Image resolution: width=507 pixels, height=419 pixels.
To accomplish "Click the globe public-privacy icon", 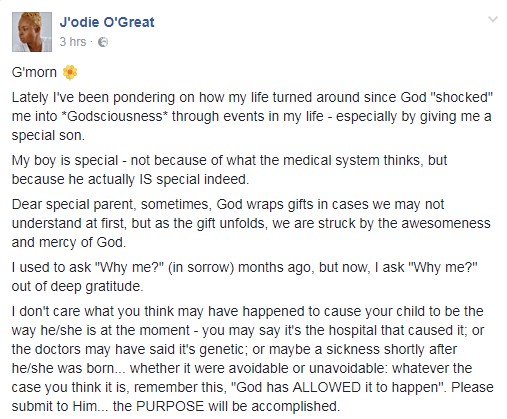I will [103, 42].
